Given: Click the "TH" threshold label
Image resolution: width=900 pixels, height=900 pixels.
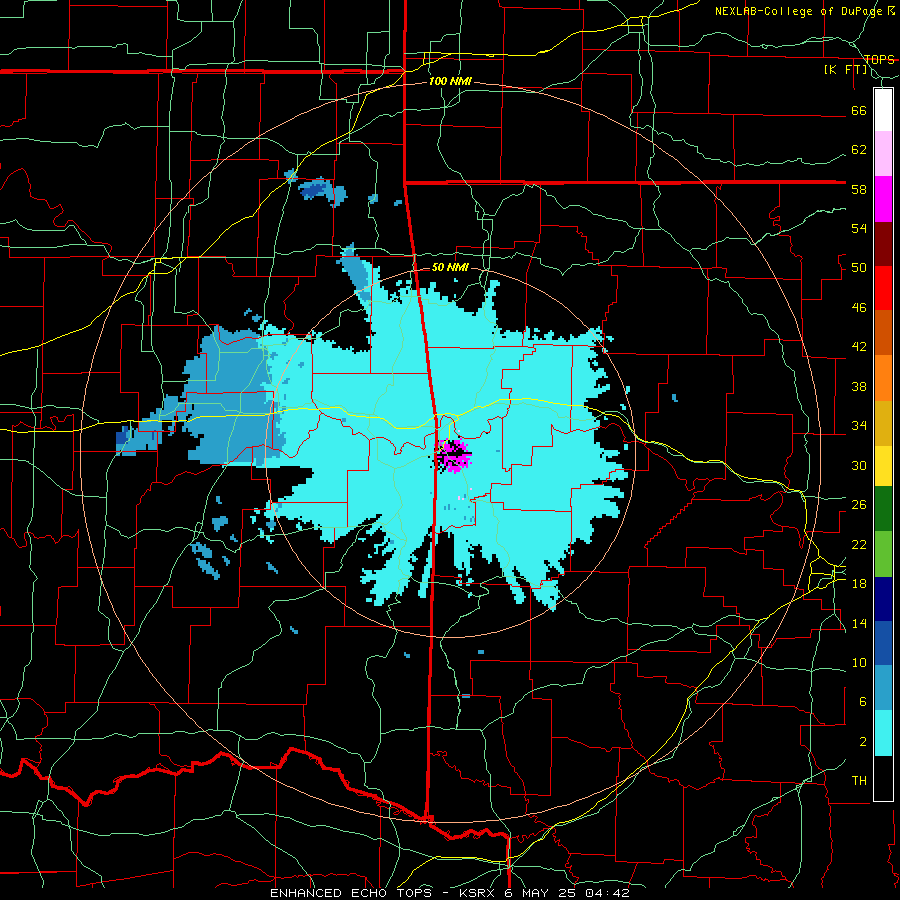Looking at the screenshot, I should pos(859,781).
